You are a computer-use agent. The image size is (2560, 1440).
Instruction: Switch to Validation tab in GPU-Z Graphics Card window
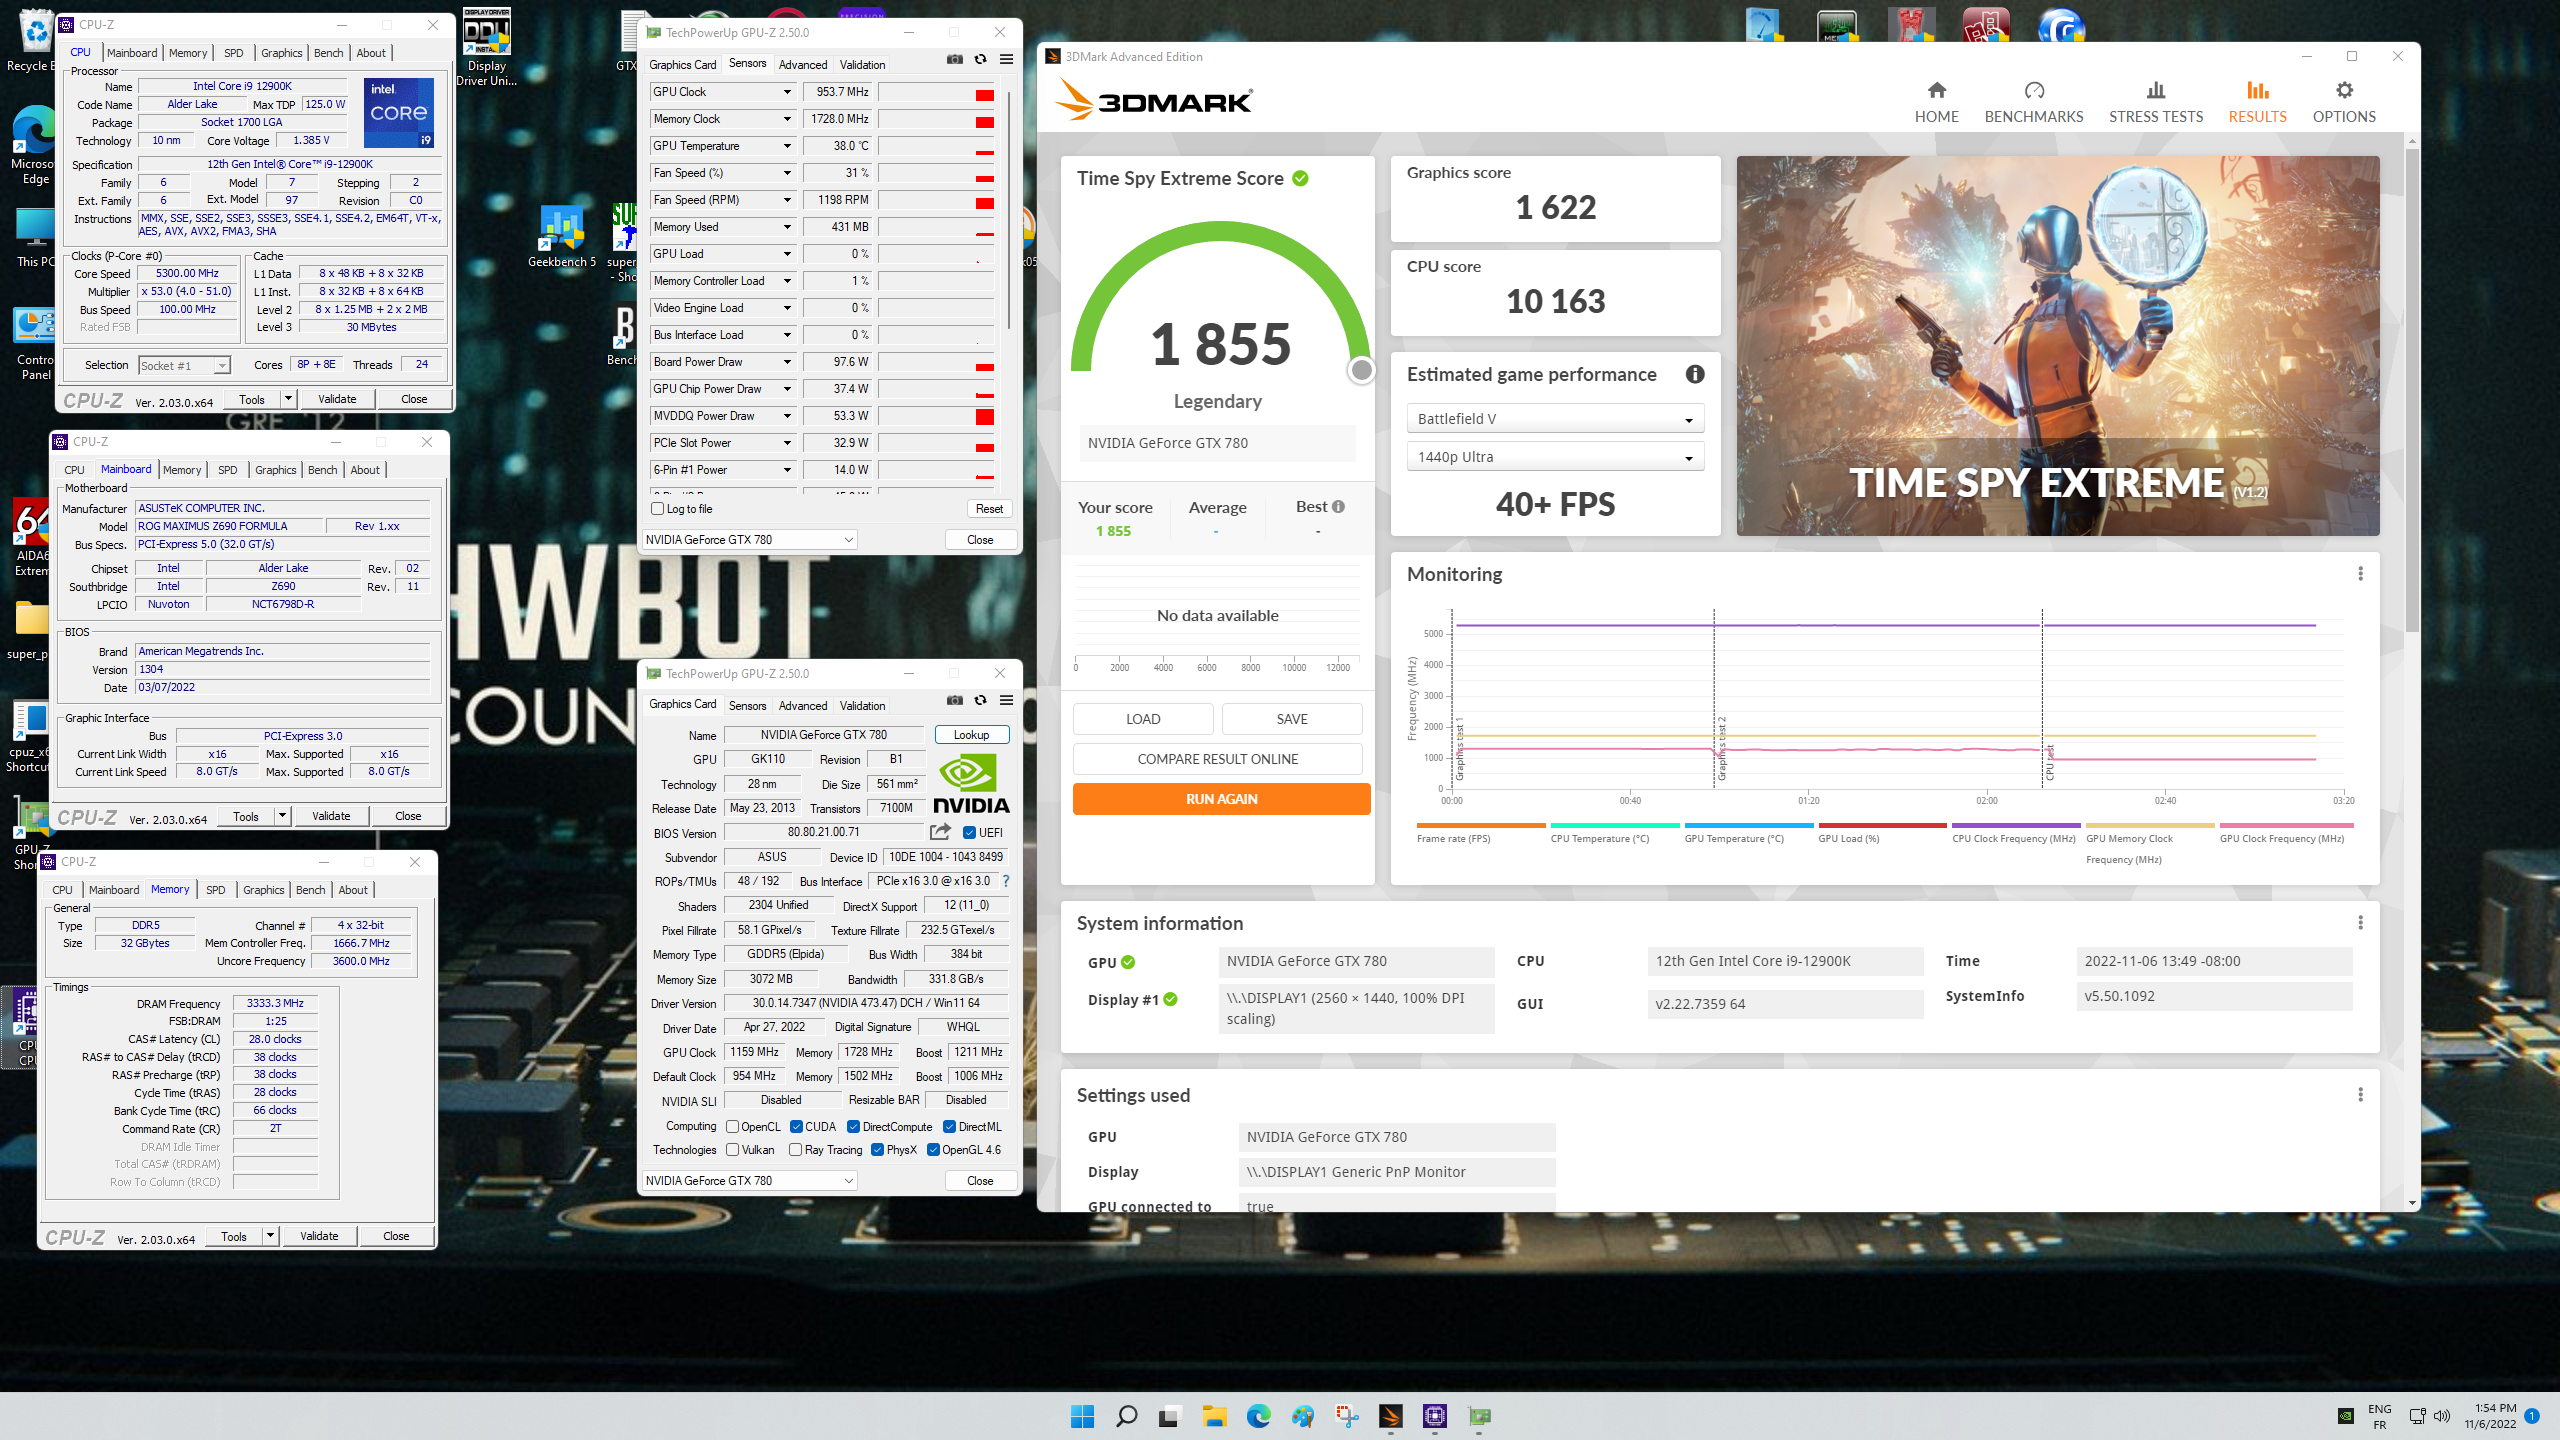click(862, 706)
